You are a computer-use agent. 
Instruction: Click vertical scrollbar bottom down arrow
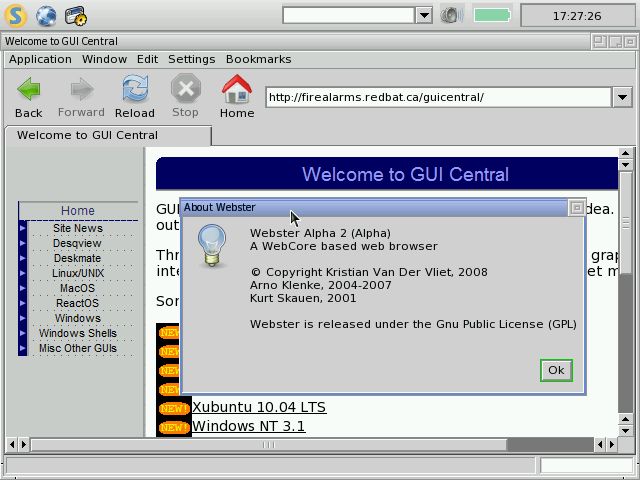point(625,431)
